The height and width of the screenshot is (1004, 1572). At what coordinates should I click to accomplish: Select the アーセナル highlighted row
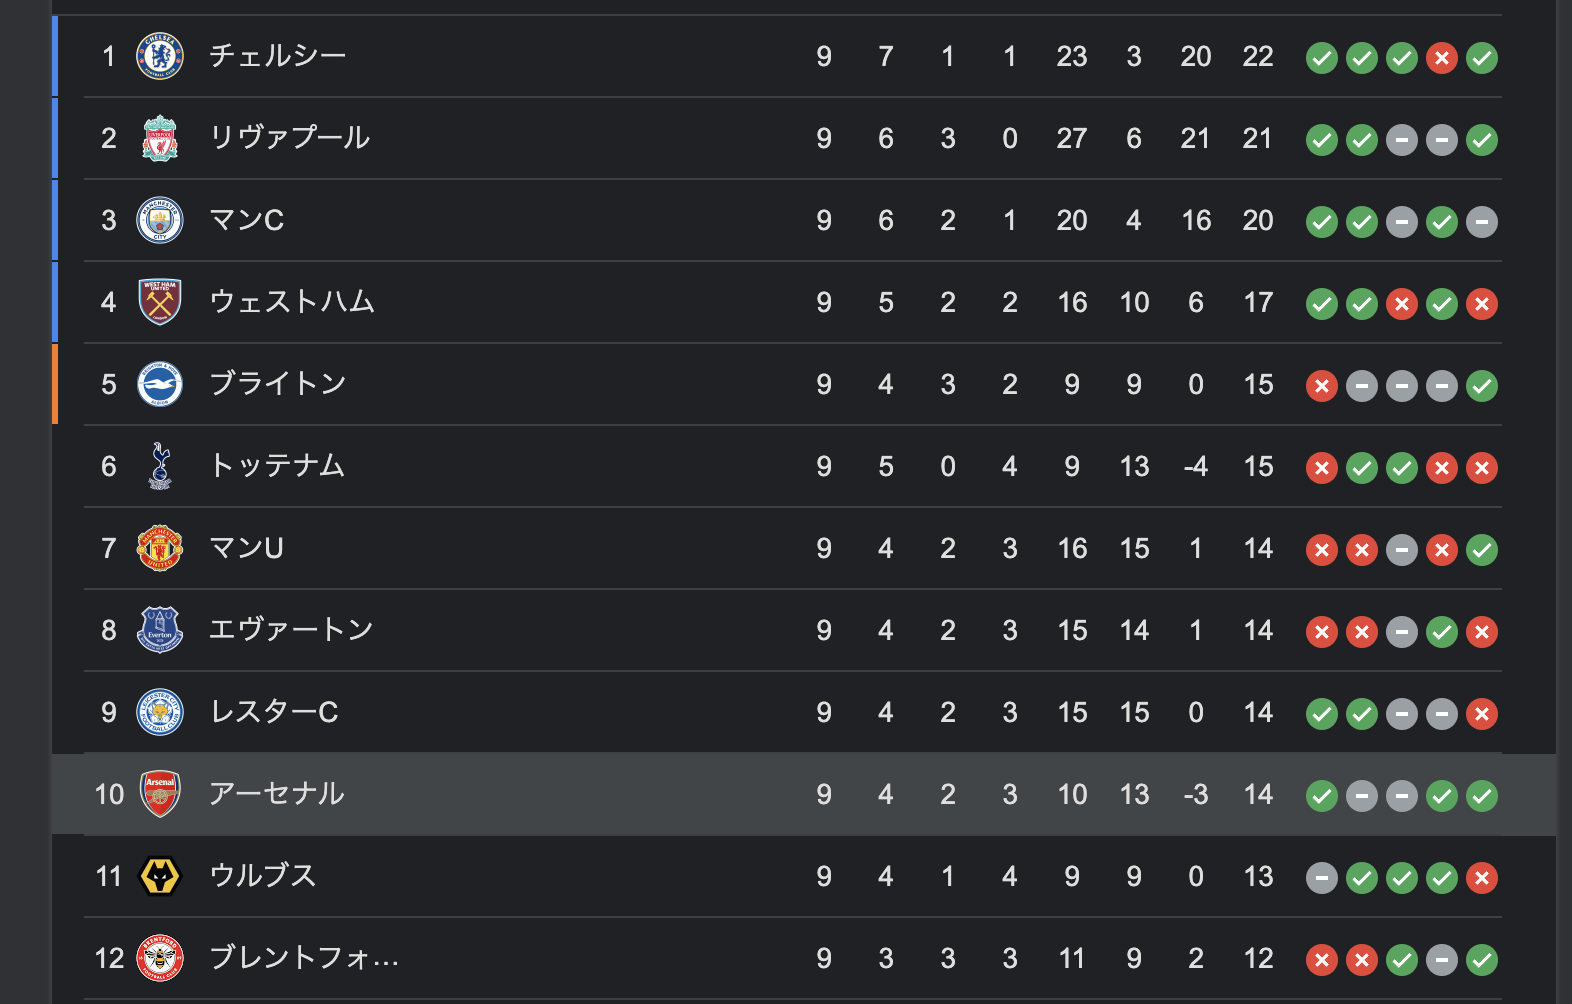804,794
